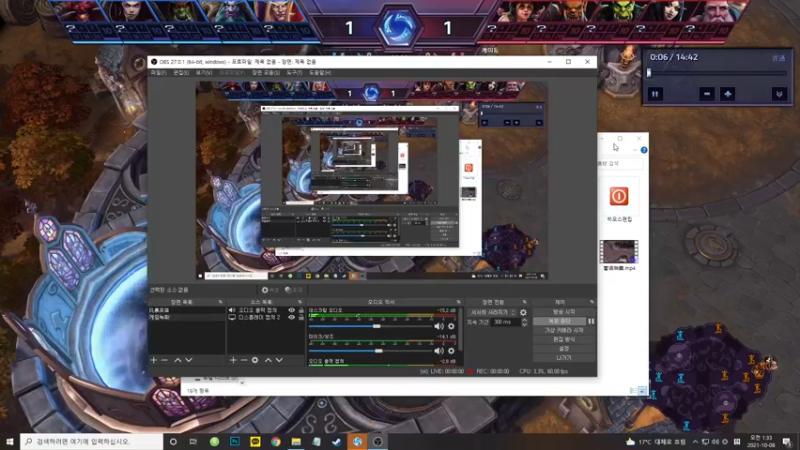Pop out the sources dock panel
The width and height of the screenshot is (800, 450).
(299, 302)
